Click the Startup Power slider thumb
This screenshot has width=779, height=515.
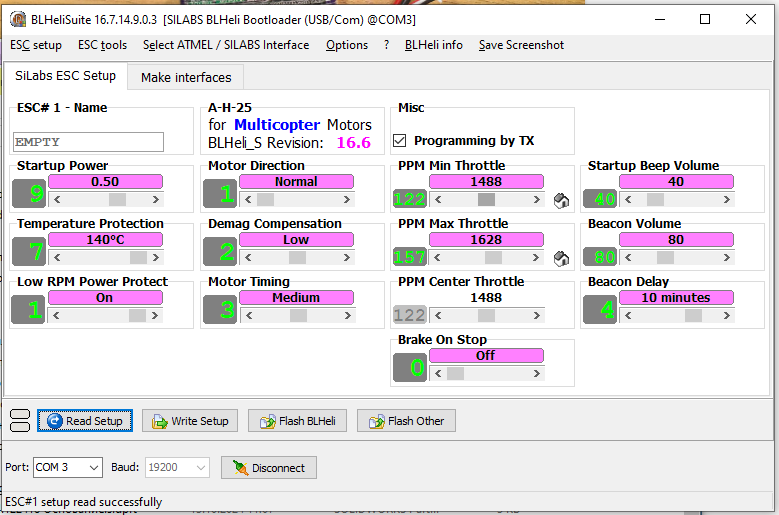click(x=117, y=200)
